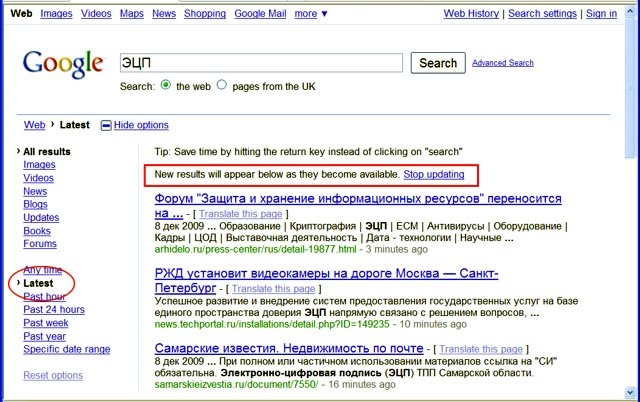Select 'the web' radio button
The width and height of the screenshot is (640, 402).
pos(166,85)
